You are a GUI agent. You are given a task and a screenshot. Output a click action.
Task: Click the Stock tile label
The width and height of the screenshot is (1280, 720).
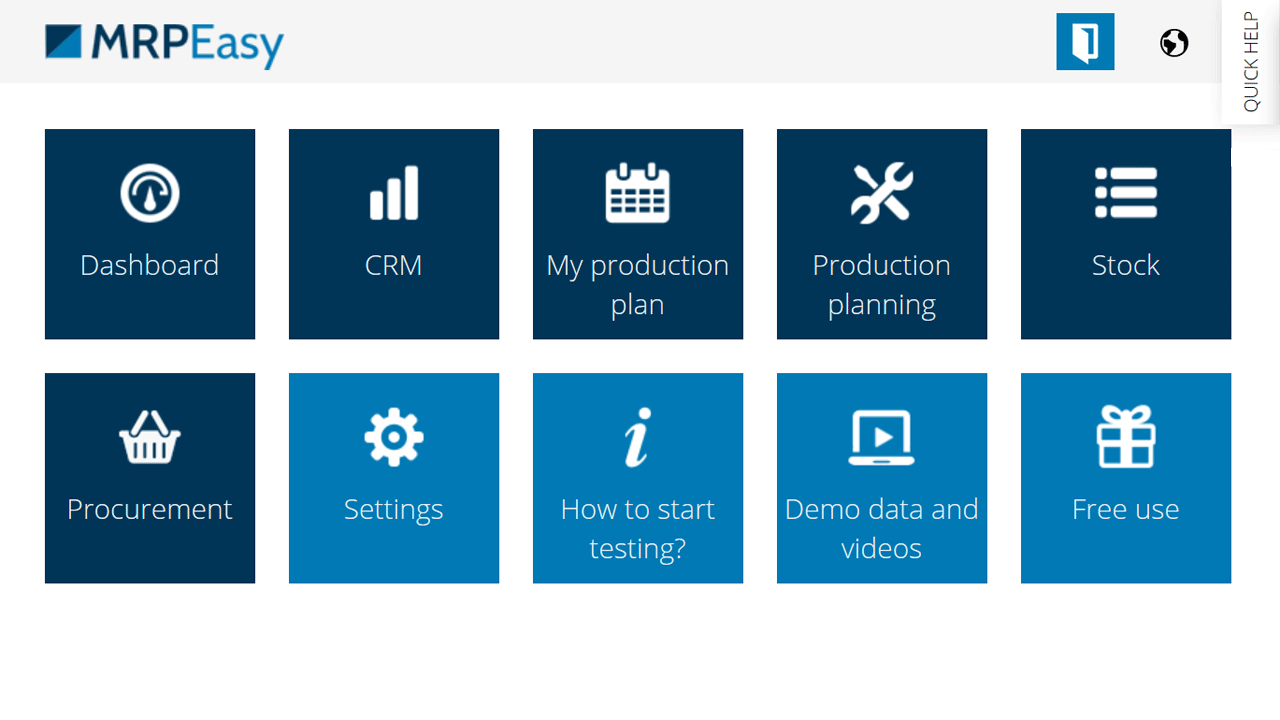click(x=1126, y=265)
